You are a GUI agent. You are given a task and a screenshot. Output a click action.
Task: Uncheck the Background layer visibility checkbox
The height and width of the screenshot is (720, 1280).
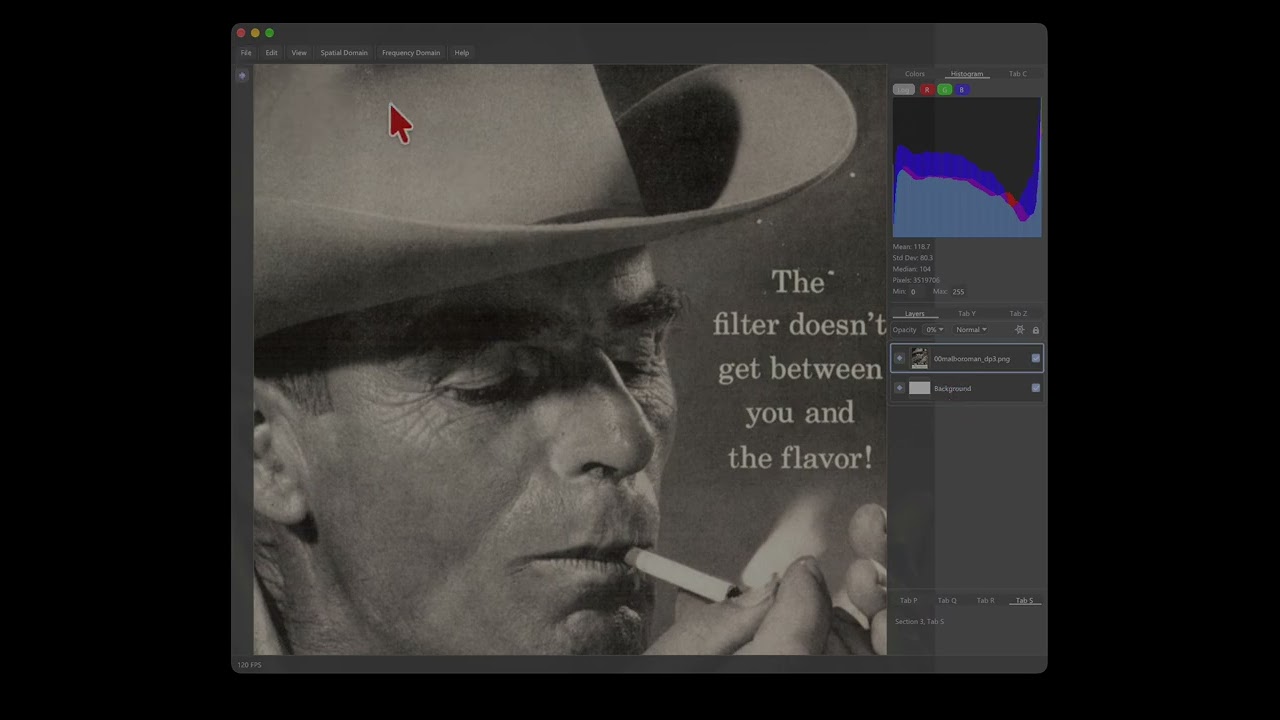[1036, 388]
